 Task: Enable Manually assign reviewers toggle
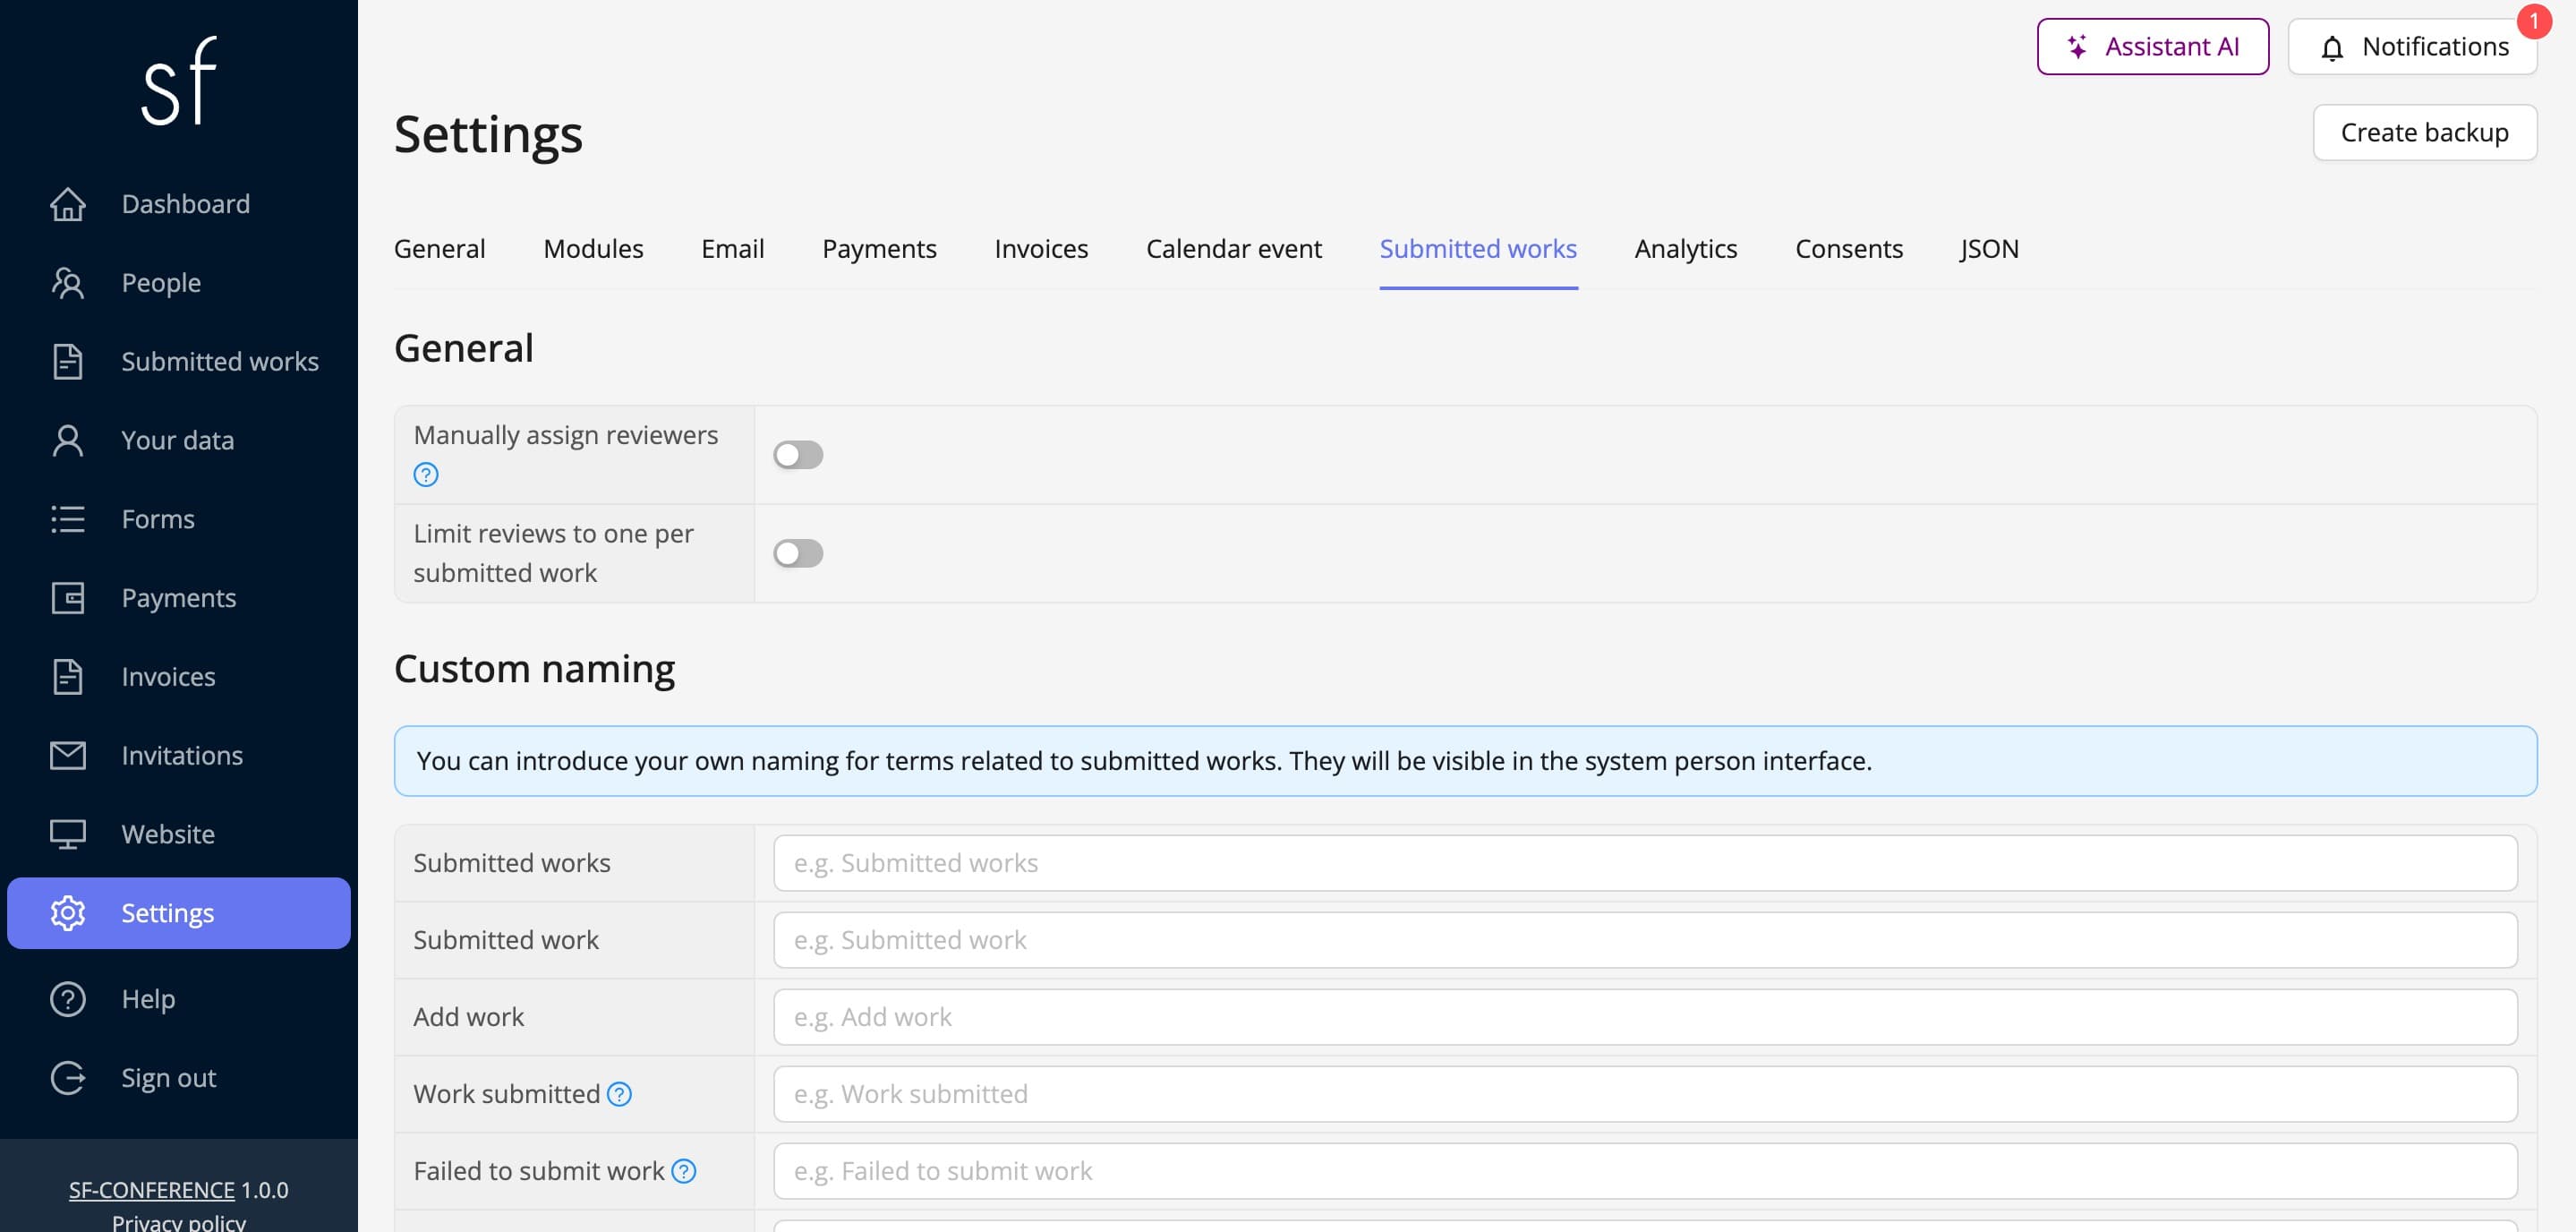coord(798,455)
